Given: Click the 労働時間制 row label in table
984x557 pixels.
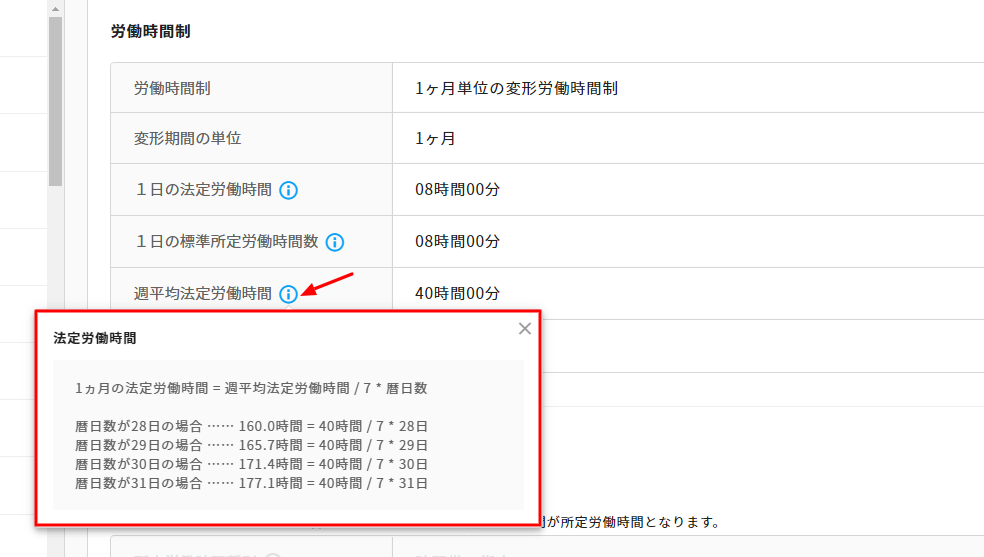Looking at the screenshot, I should (x=172, y=89).
